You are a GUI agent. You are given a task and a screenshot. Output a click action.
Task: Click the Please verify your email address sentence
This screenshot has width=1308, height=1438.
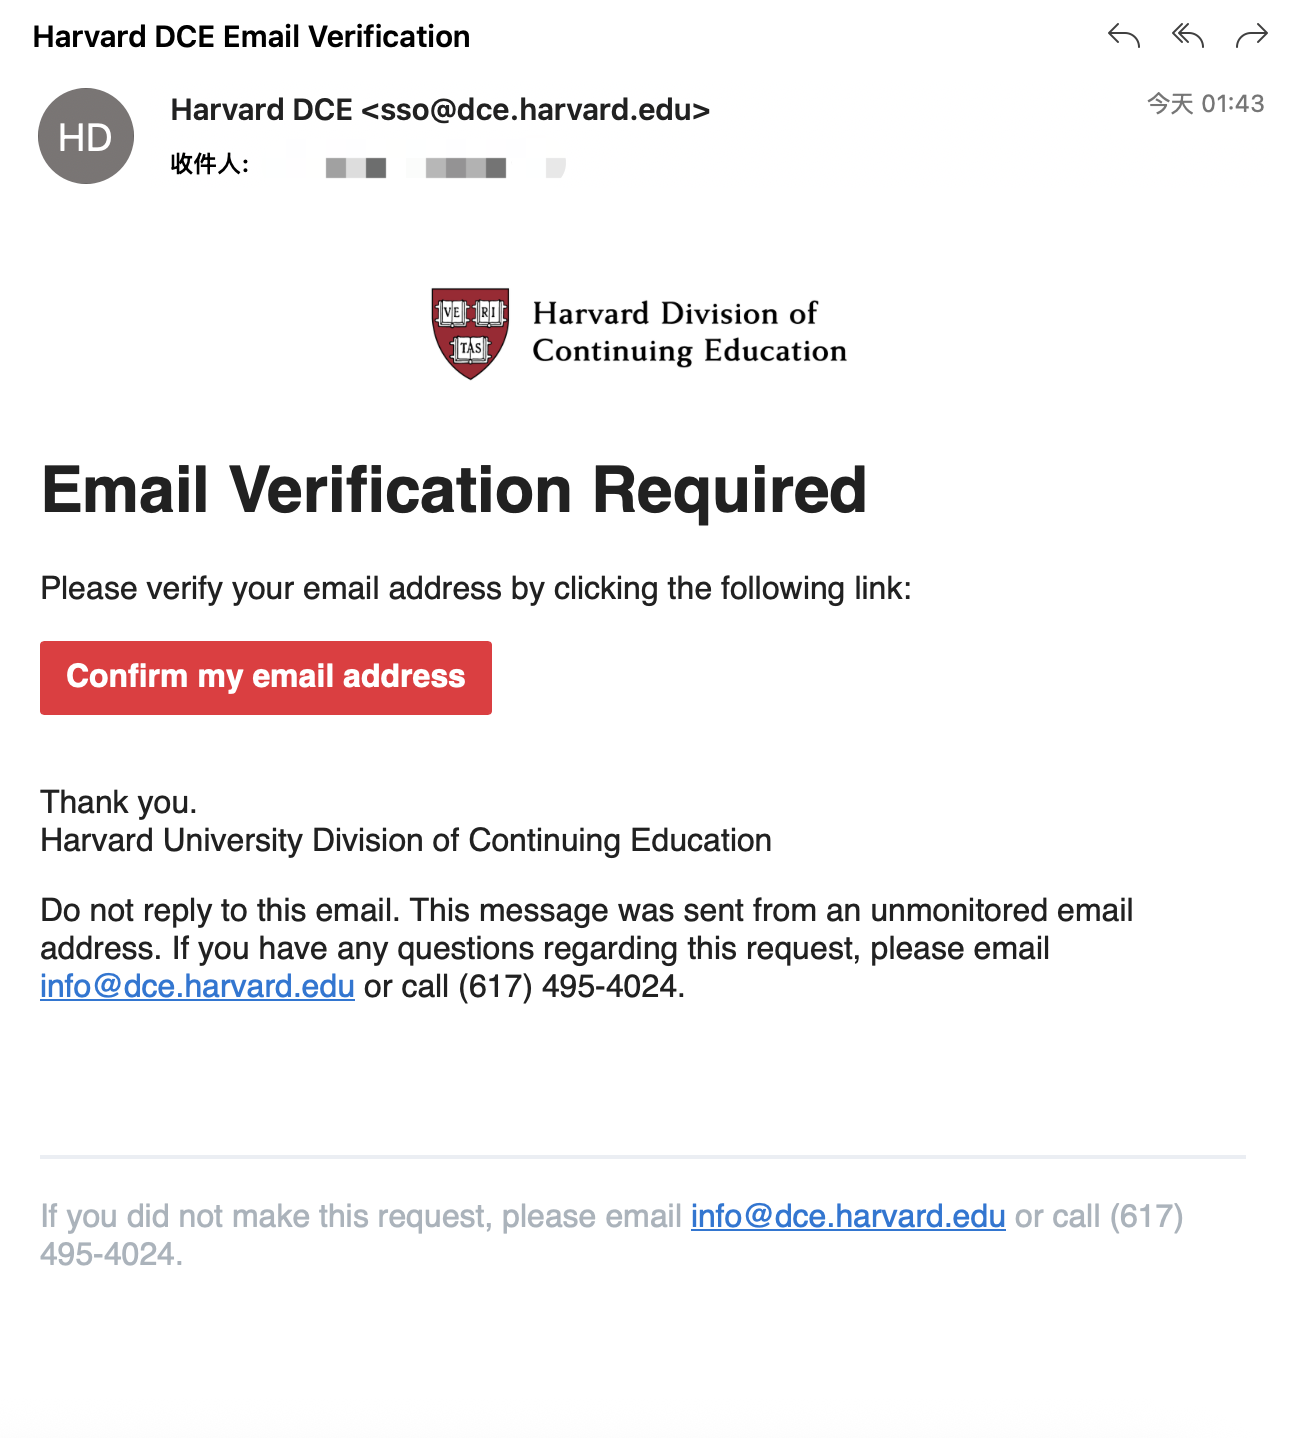point(475,588)
